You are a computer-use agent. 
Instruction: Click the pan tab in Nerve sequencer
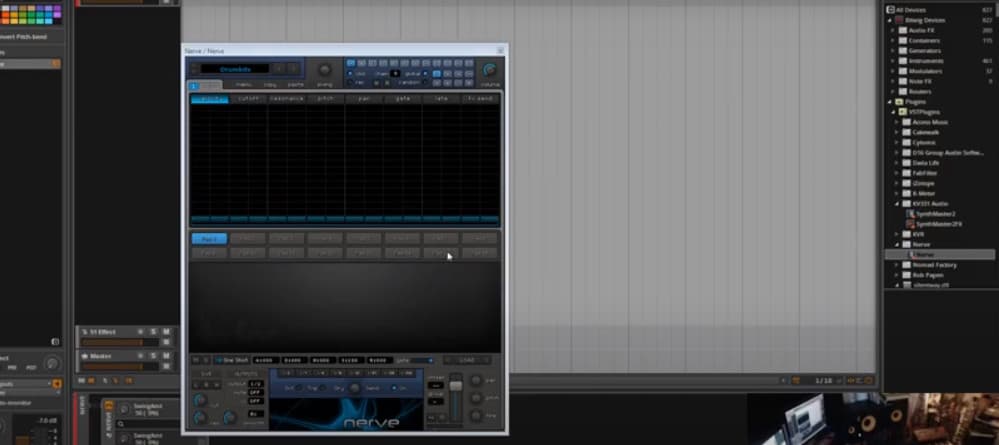pos(364,99)
